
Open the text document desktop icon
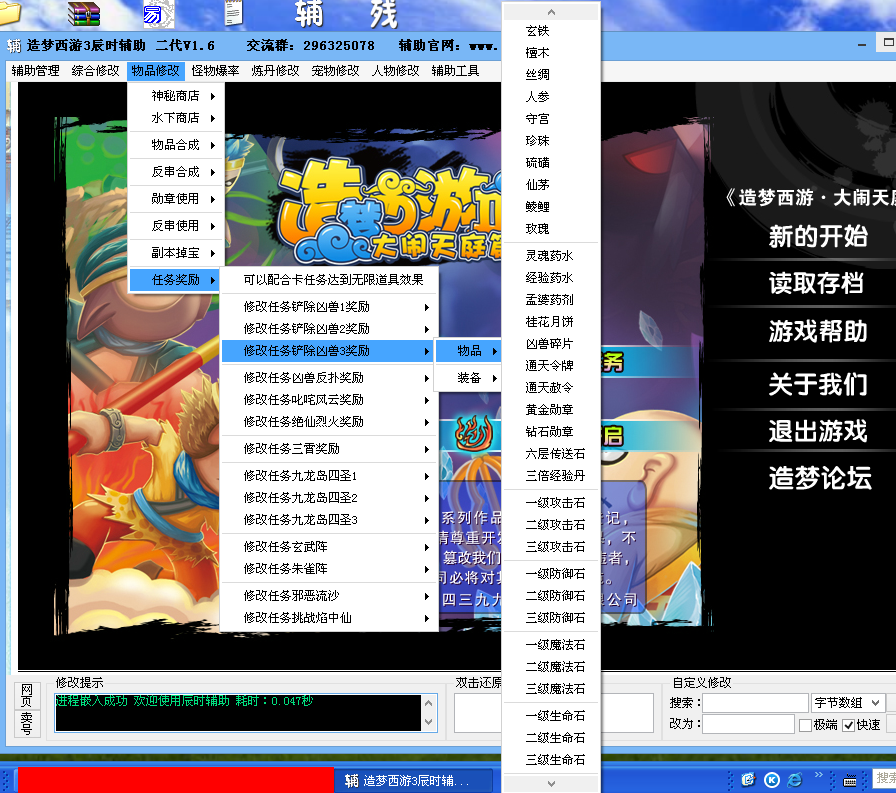233,13
